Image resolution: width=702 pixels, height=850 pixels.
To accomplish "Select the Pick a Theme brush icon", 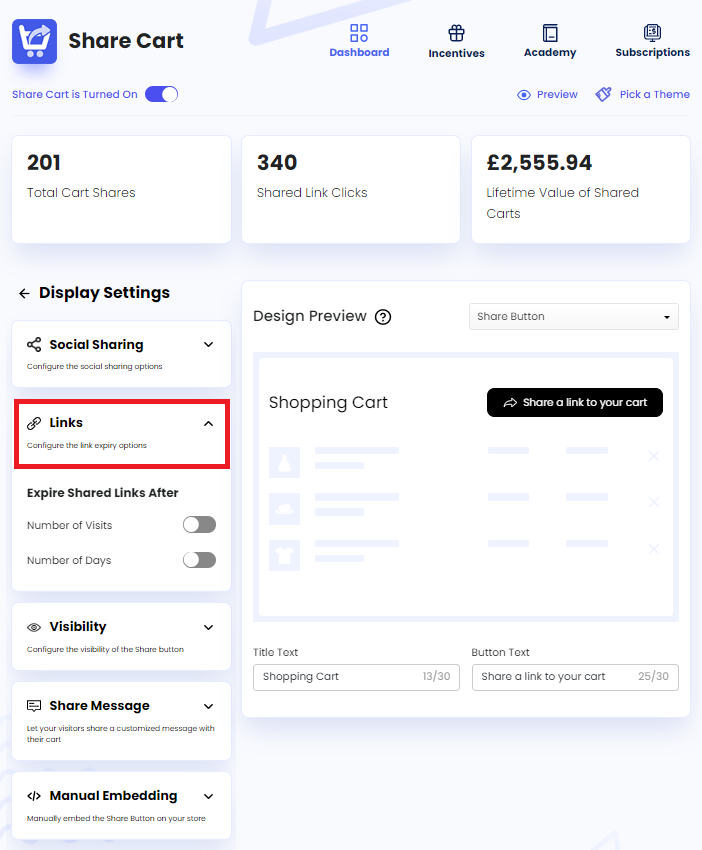I will (602, 93).
